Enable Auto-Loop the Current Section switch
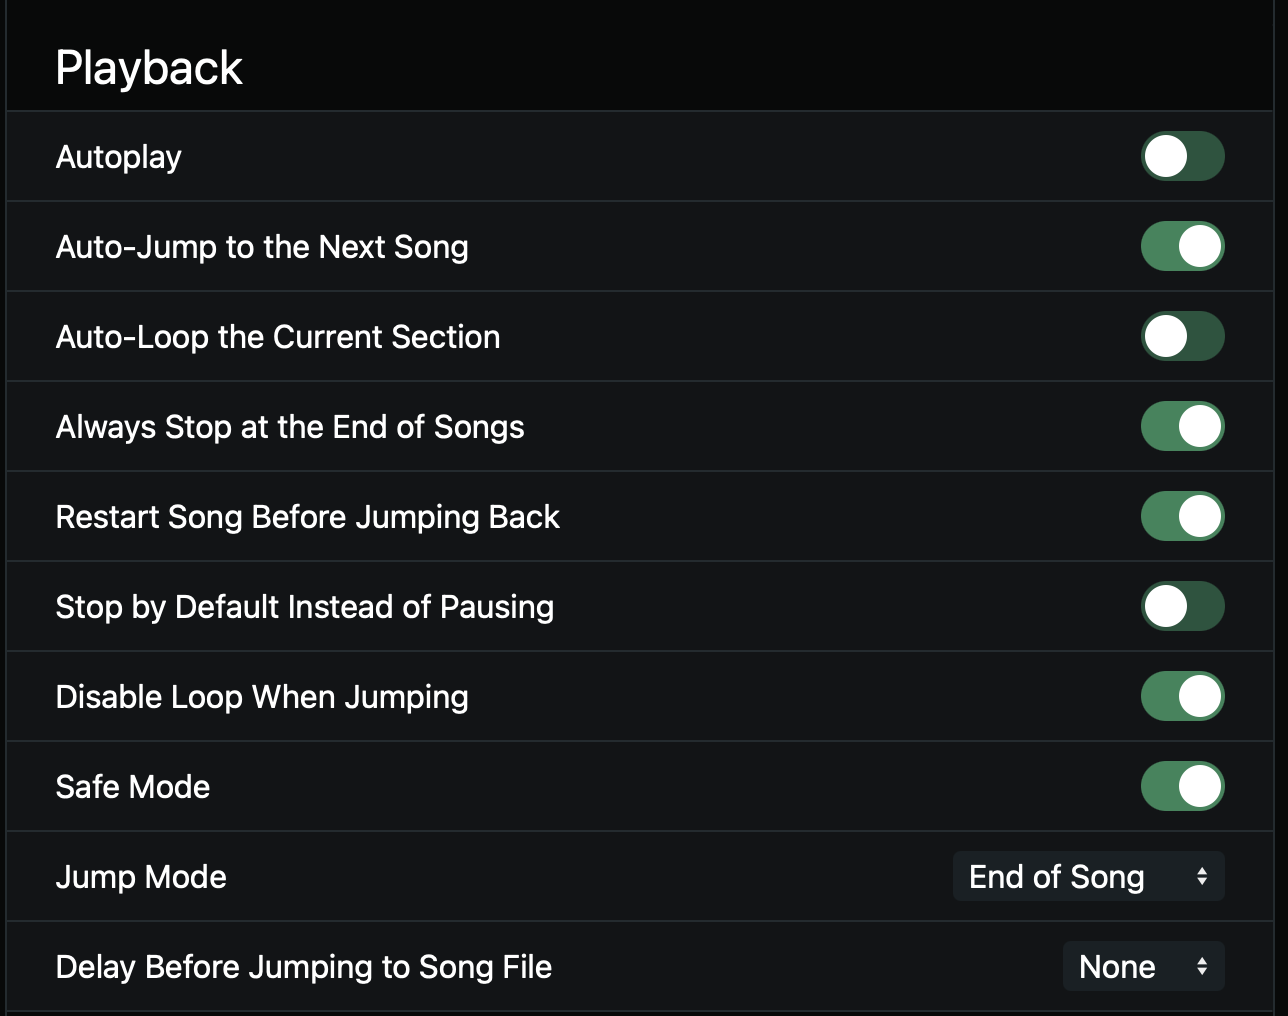The image size is (1288, 1016). [1183, 336]
